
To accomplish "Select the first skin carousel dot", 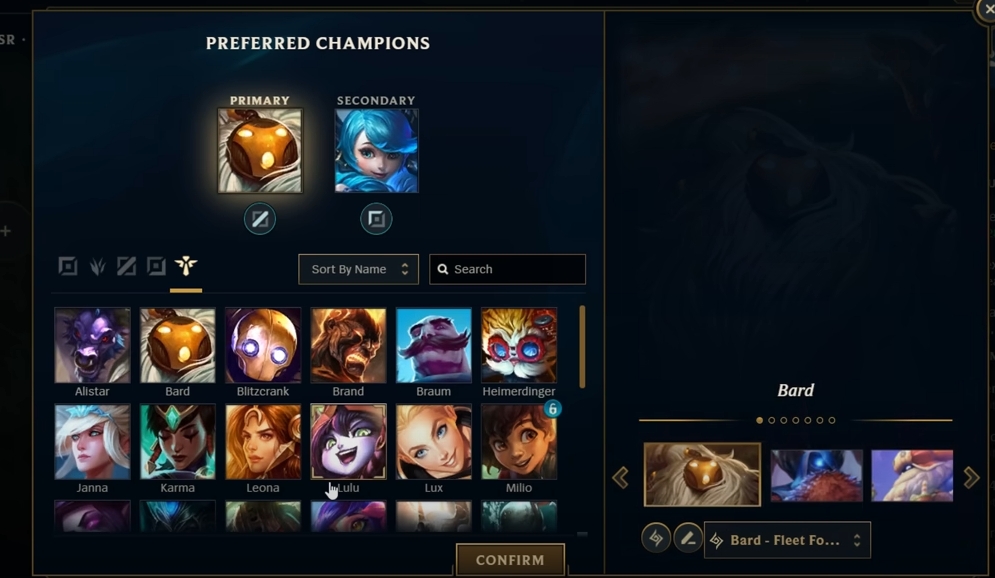I will [x=760, y=420].
